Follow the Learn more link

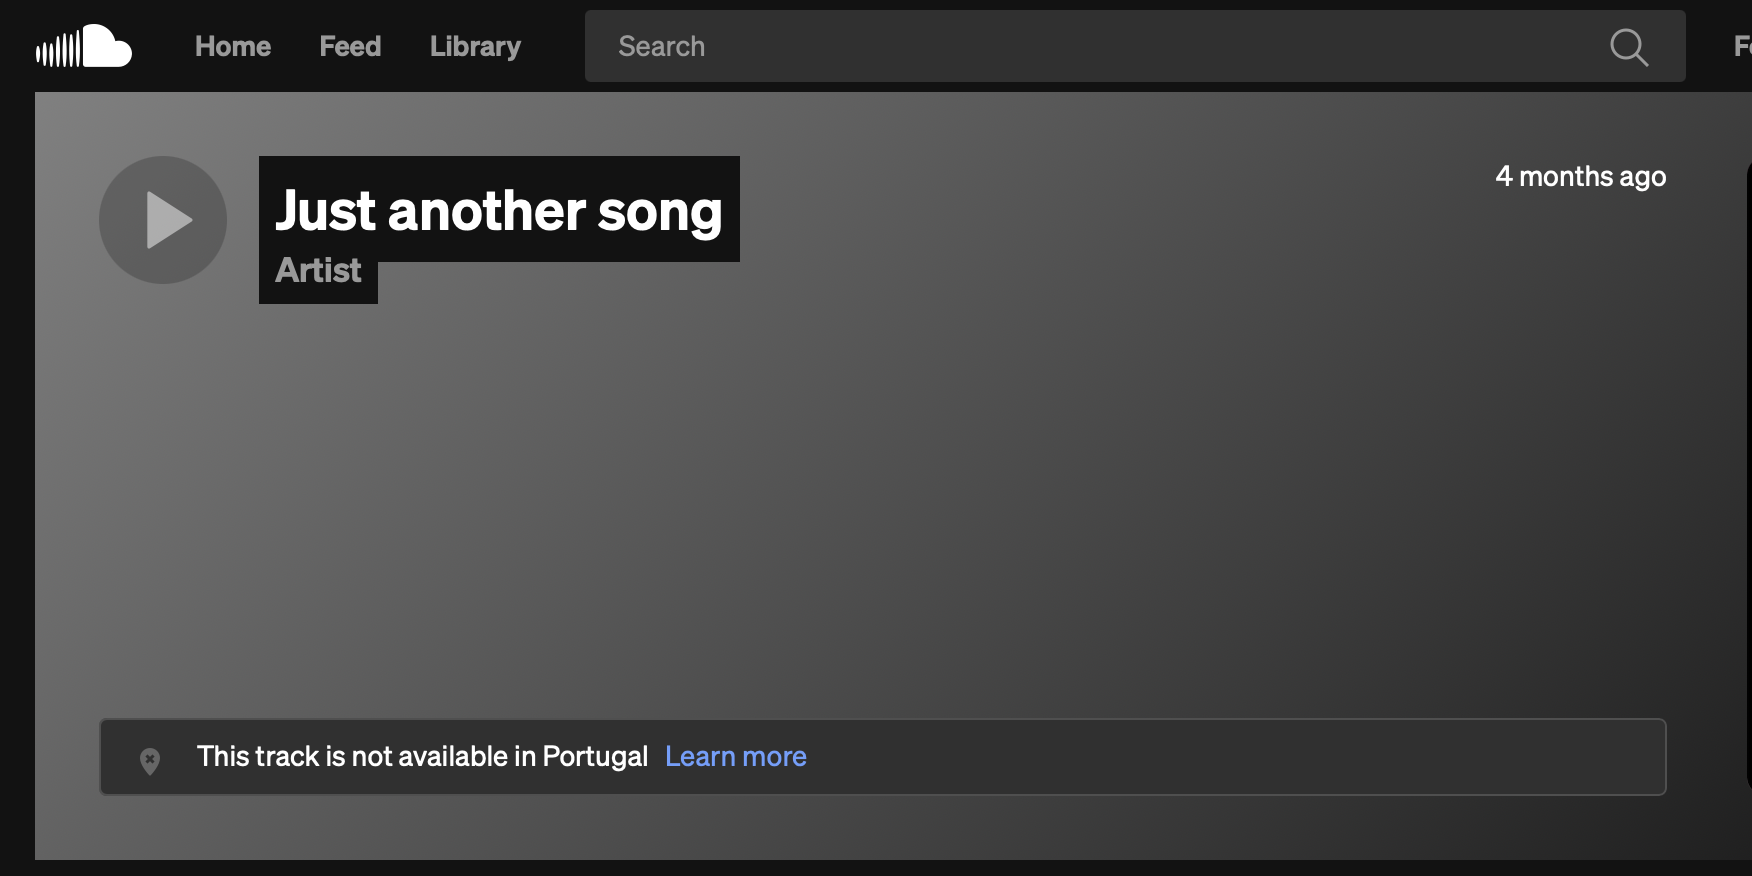(736, 757)
